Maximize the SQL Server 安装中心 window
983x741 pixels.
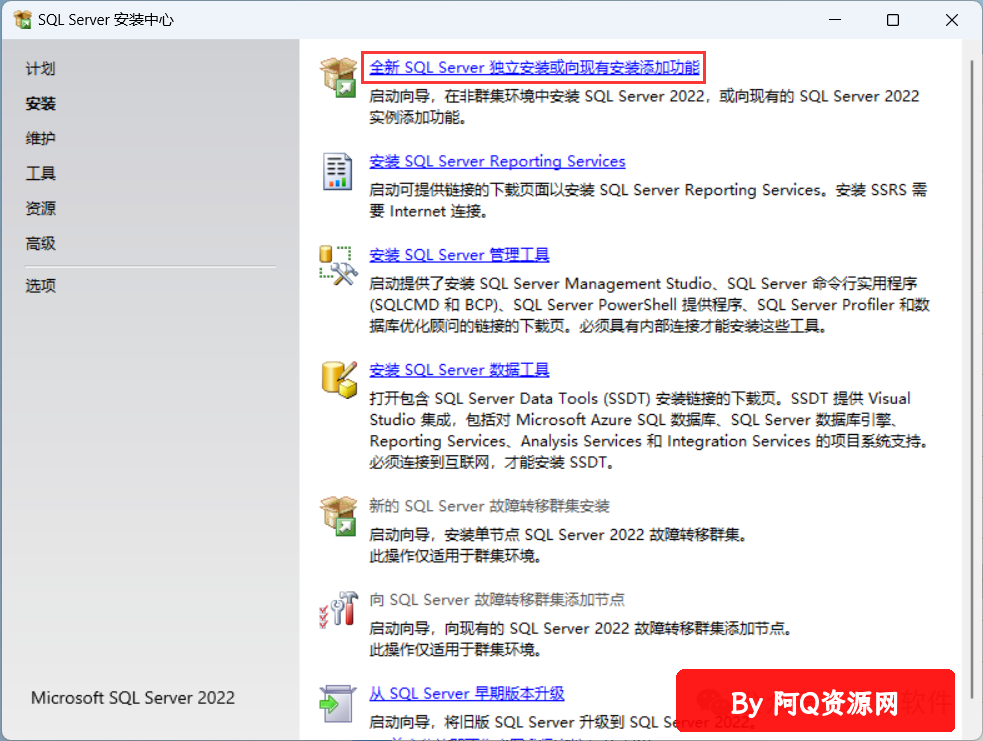point(893,20)
